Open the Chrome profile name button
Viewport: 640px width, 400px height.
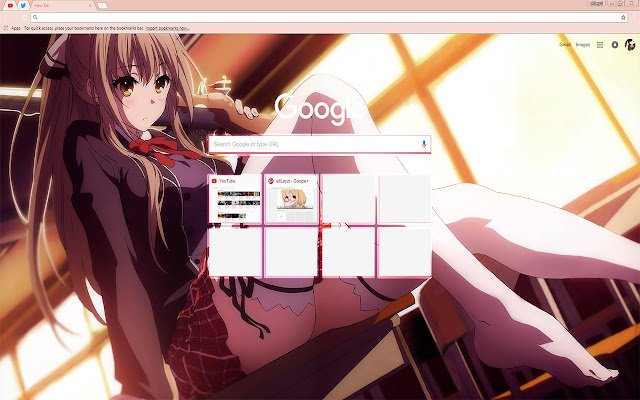[597, 3]
